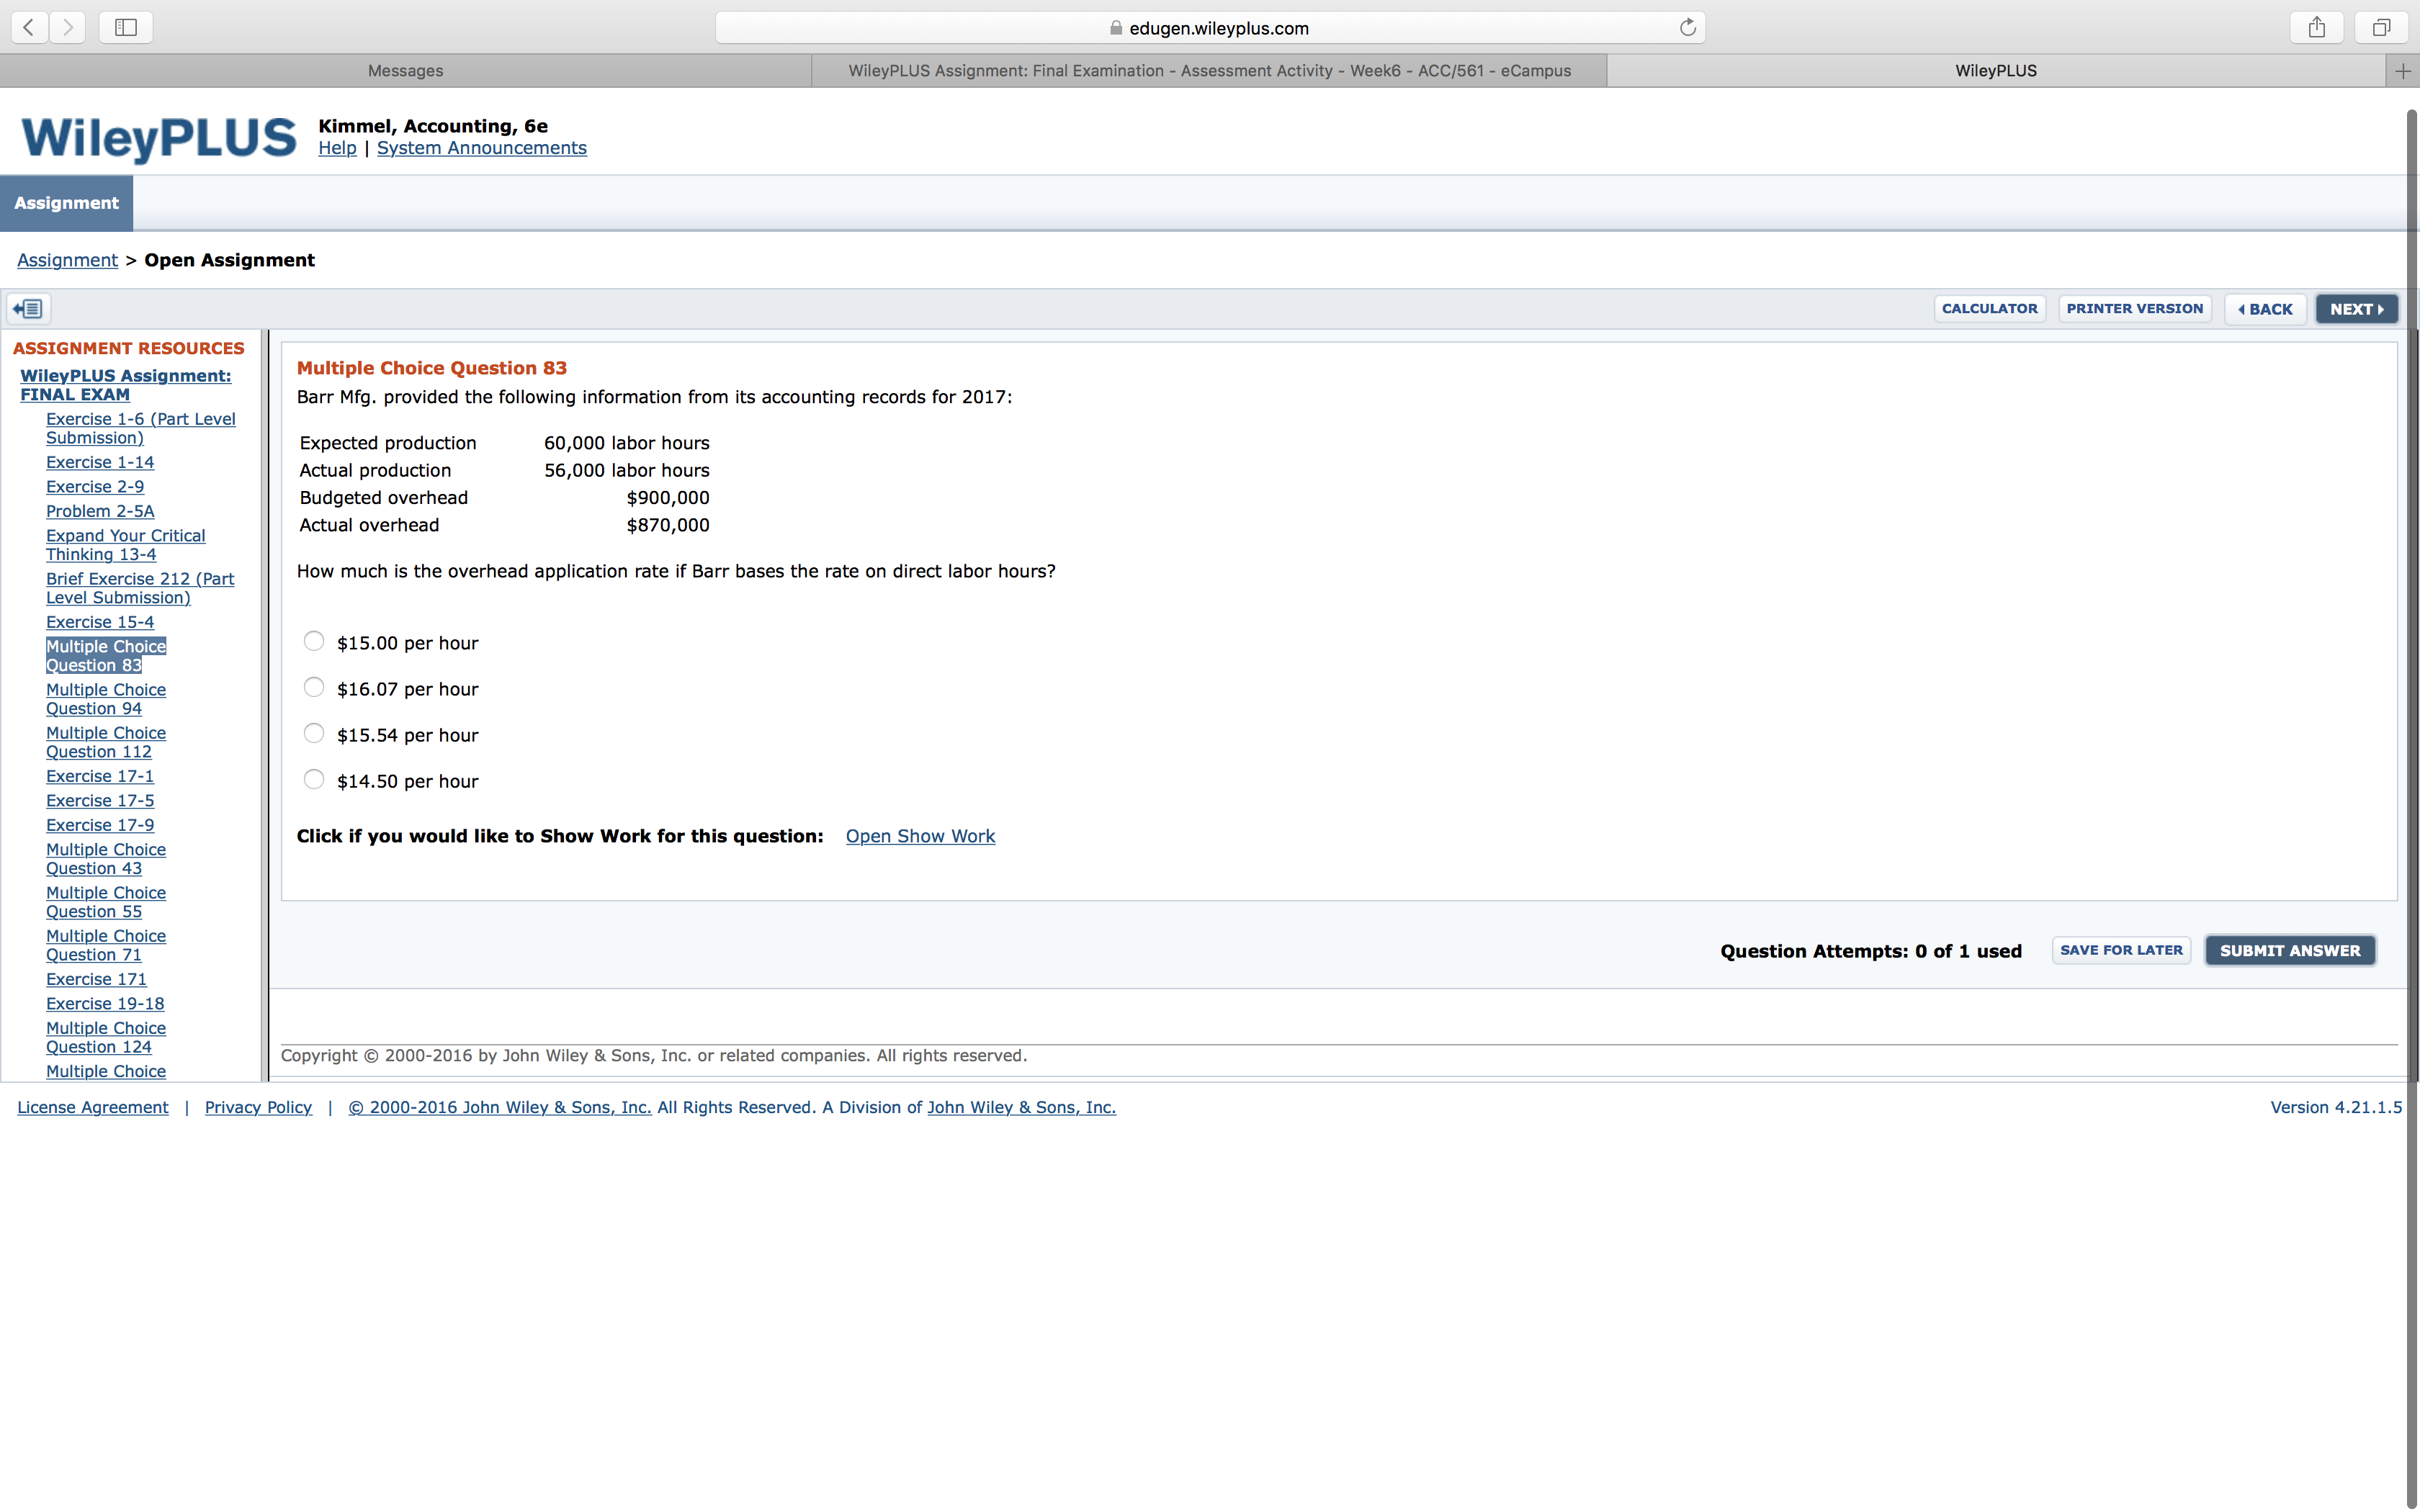
Task: Go to Exercise 17-1
Action: coord(100,776)
